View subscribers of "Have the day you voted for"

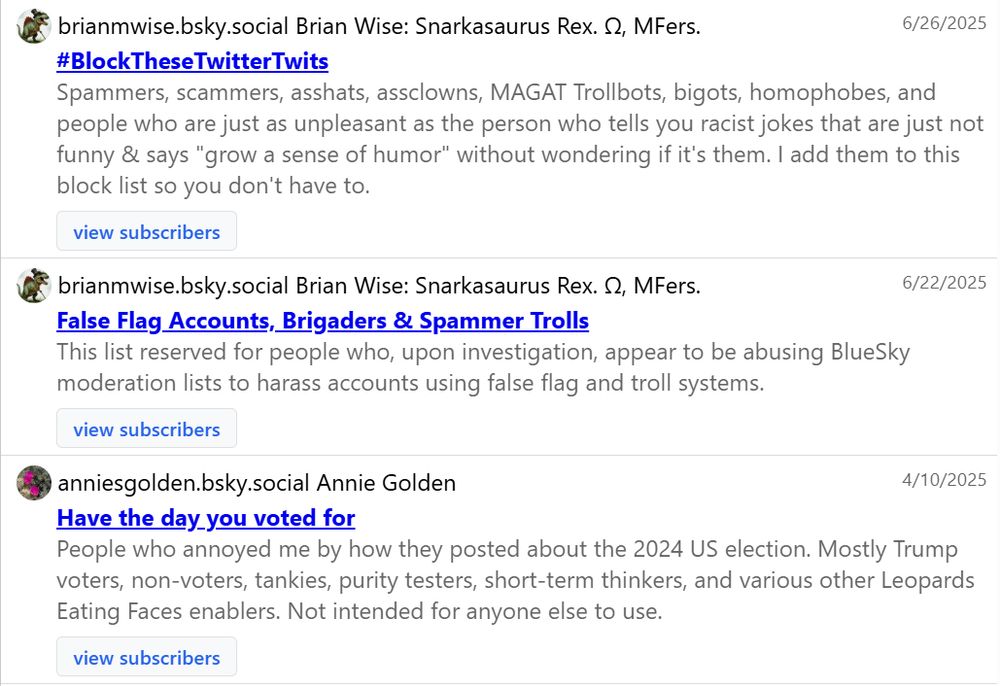[x=146, y=658]
